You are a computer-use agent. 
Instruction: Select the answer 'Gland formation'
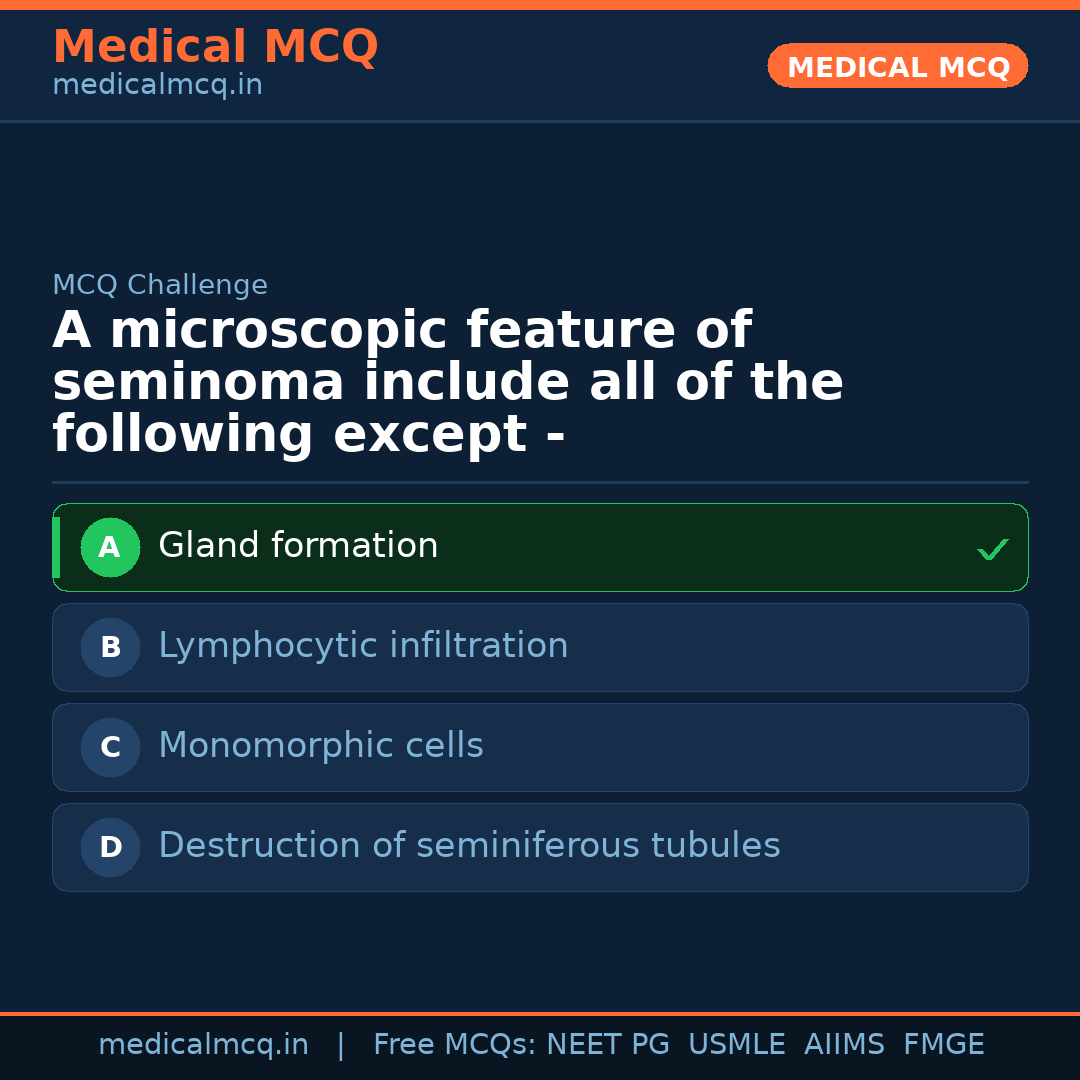tap(298, 546)
